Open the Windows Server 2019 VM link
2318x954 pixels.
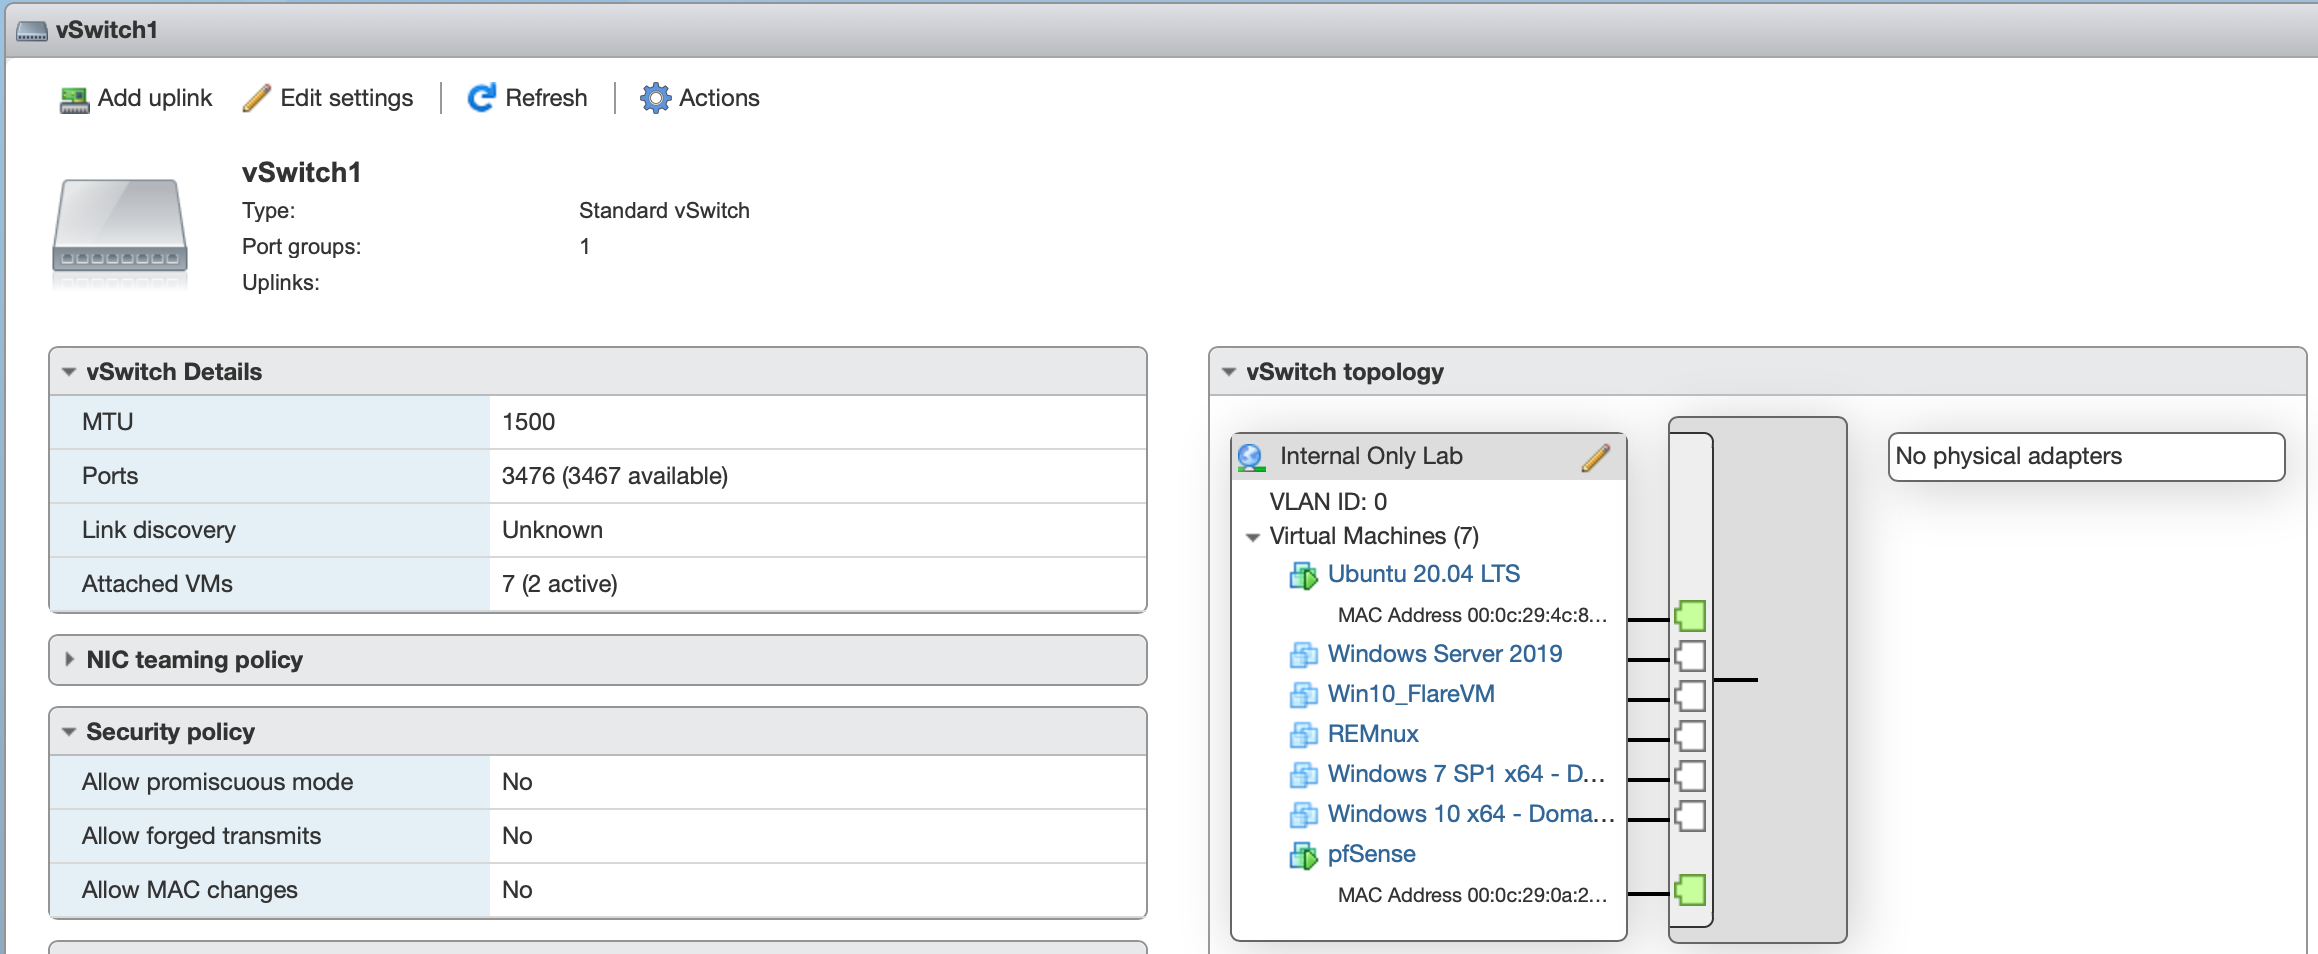[1445, 654]
